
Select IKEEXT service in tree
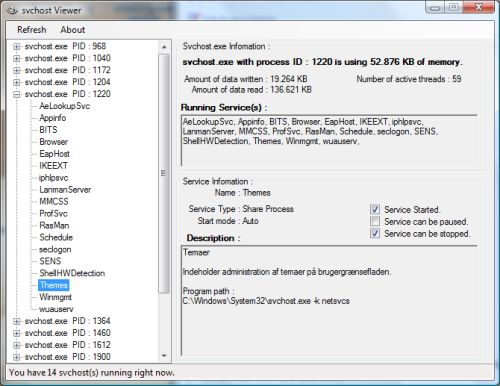[54, 166]
